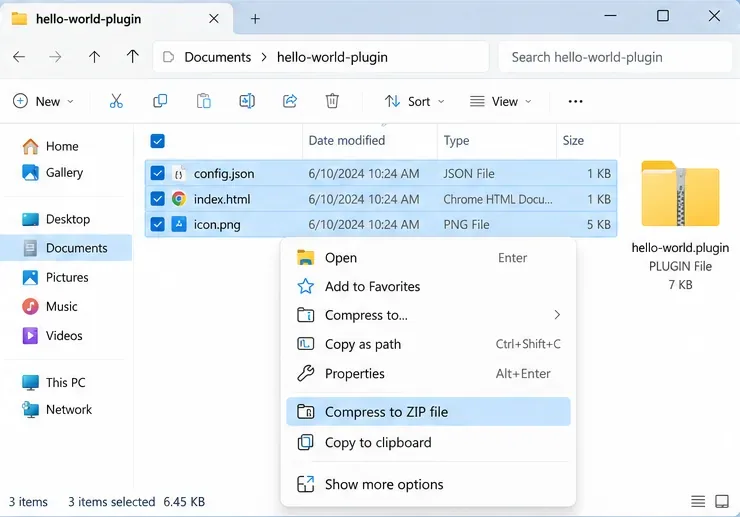740x517 pixels.
Task: Go back with the left arrow
Action: [x=19, y=57]
